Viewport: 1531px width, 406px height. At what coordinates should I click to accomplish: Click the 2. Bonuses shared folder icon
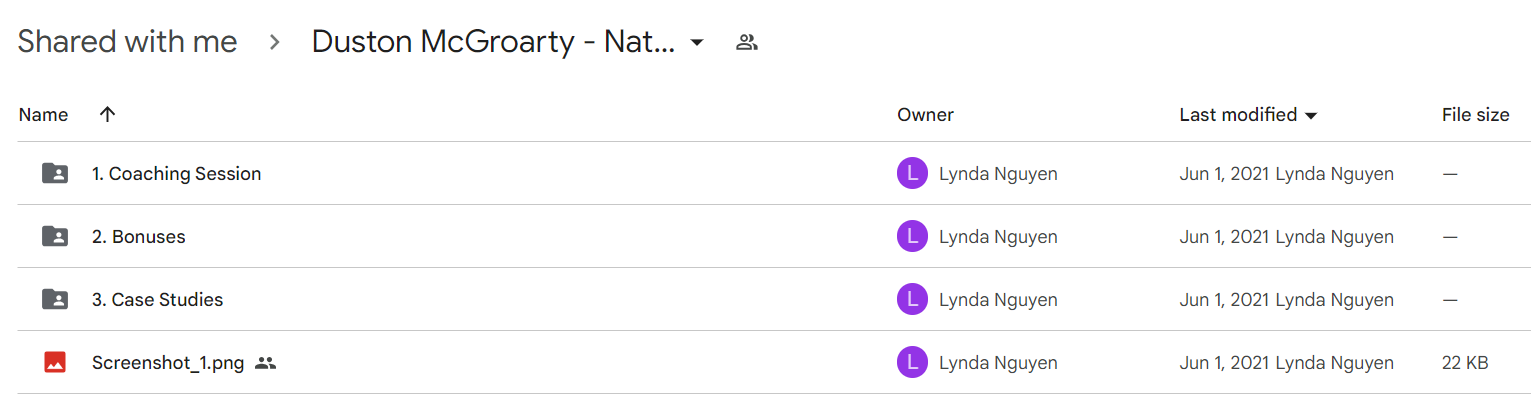[55, 237]
